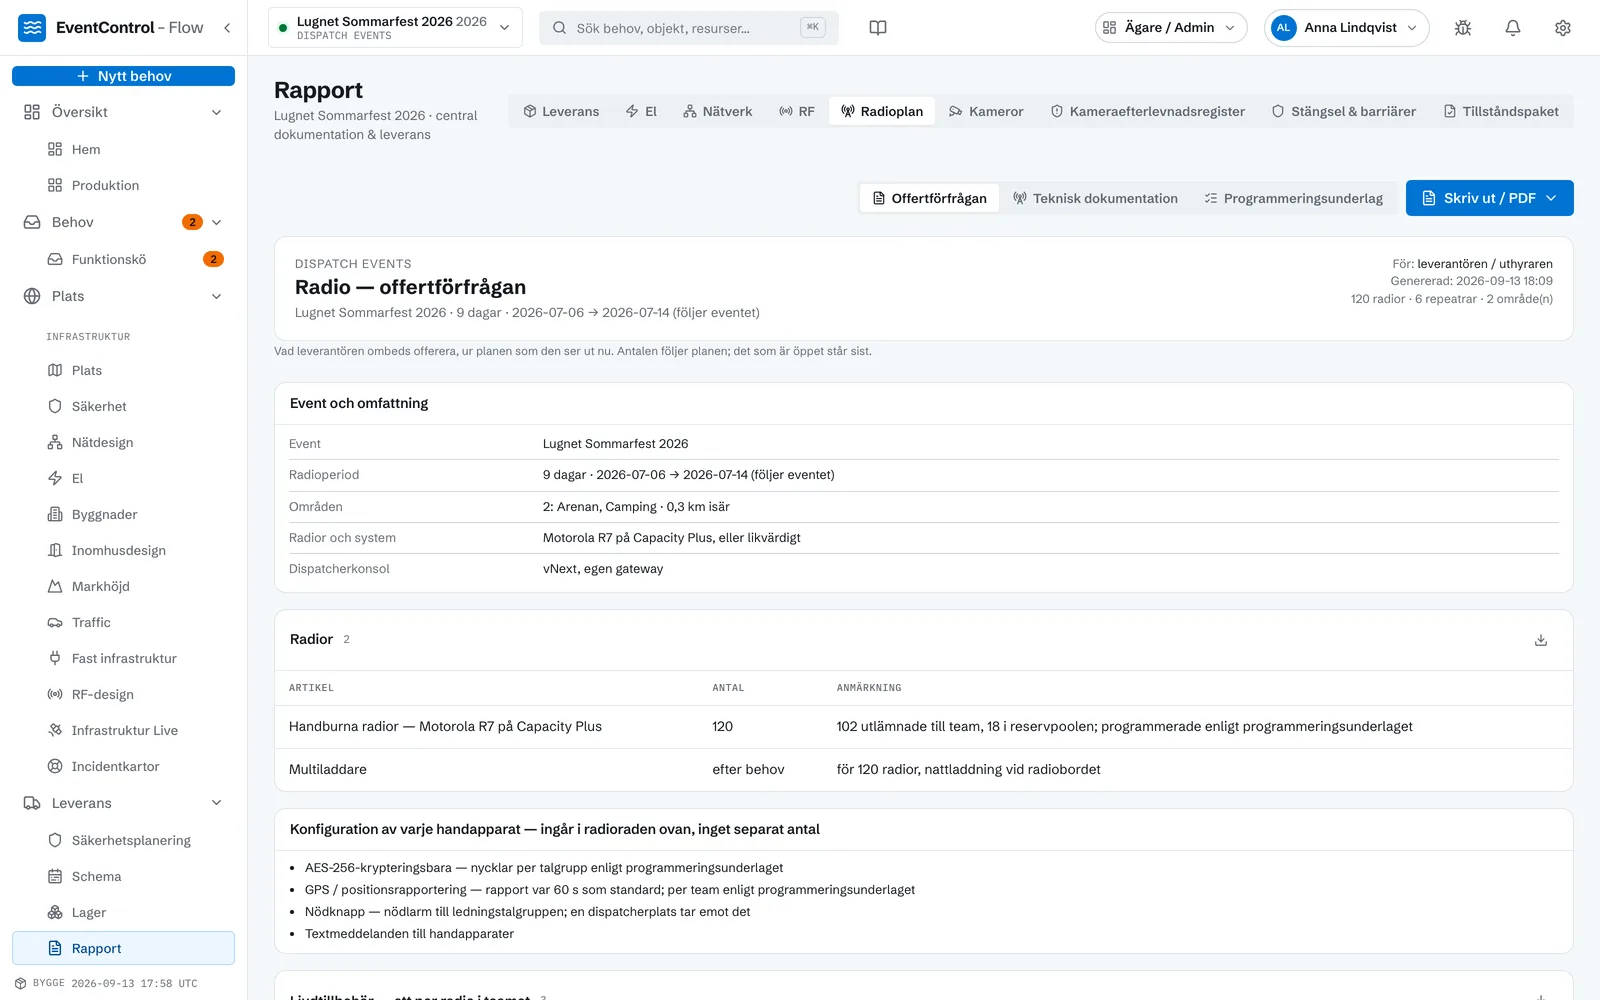1600x1000 pixels.
Task: Click the Nytt behov button
Action: tap(123, 76)
